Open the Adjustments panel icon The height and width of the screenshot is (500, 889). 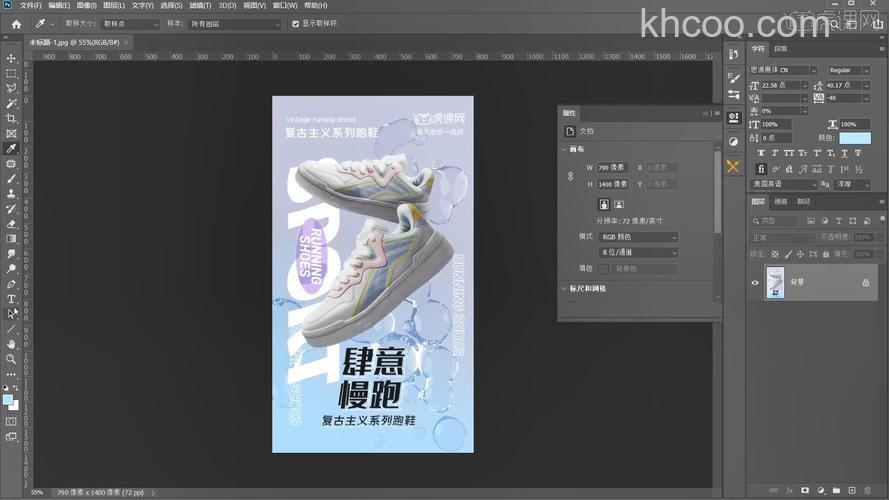734,142
